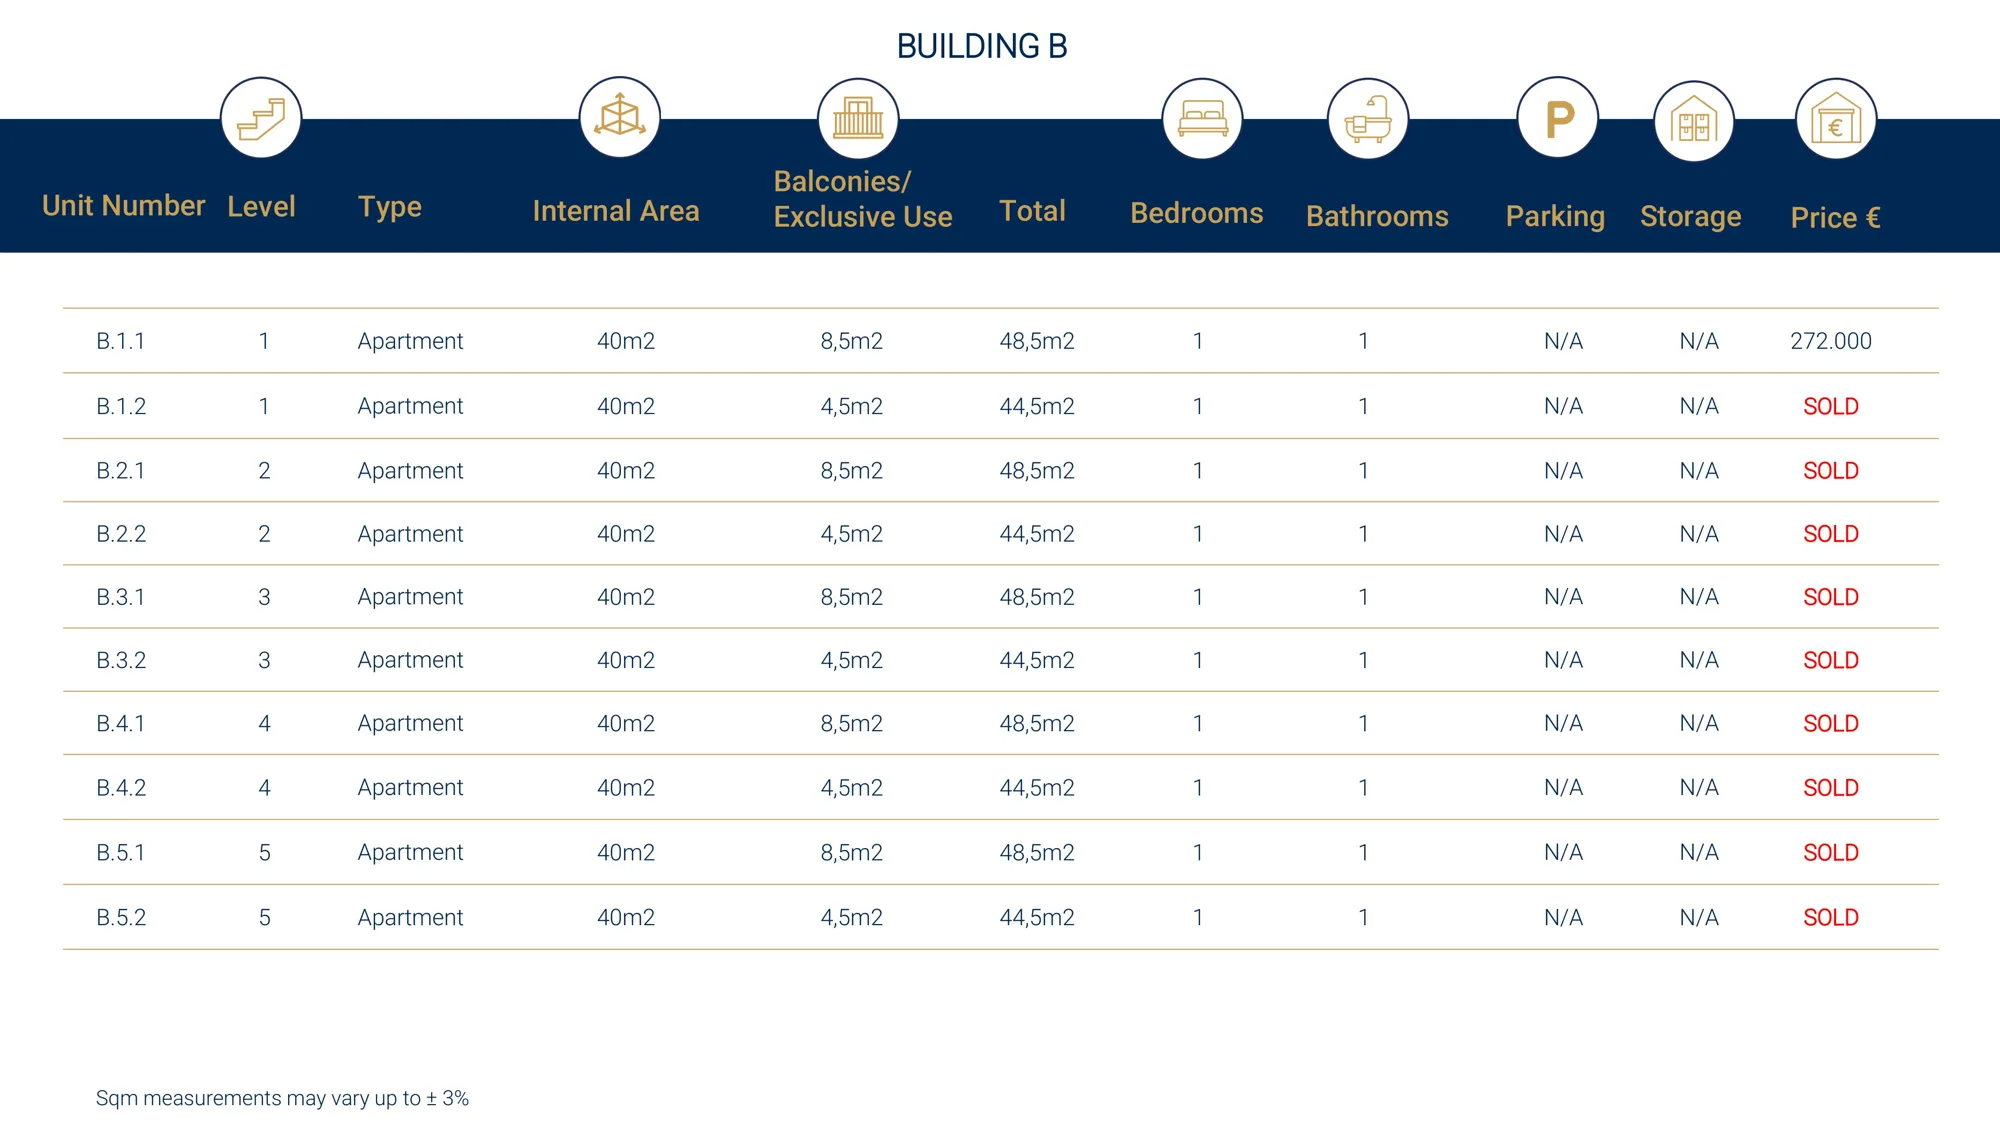Viewport: 2000px width, 1125px height.
Task: Select unit B.1.1 cell
Action: point(121,341)
